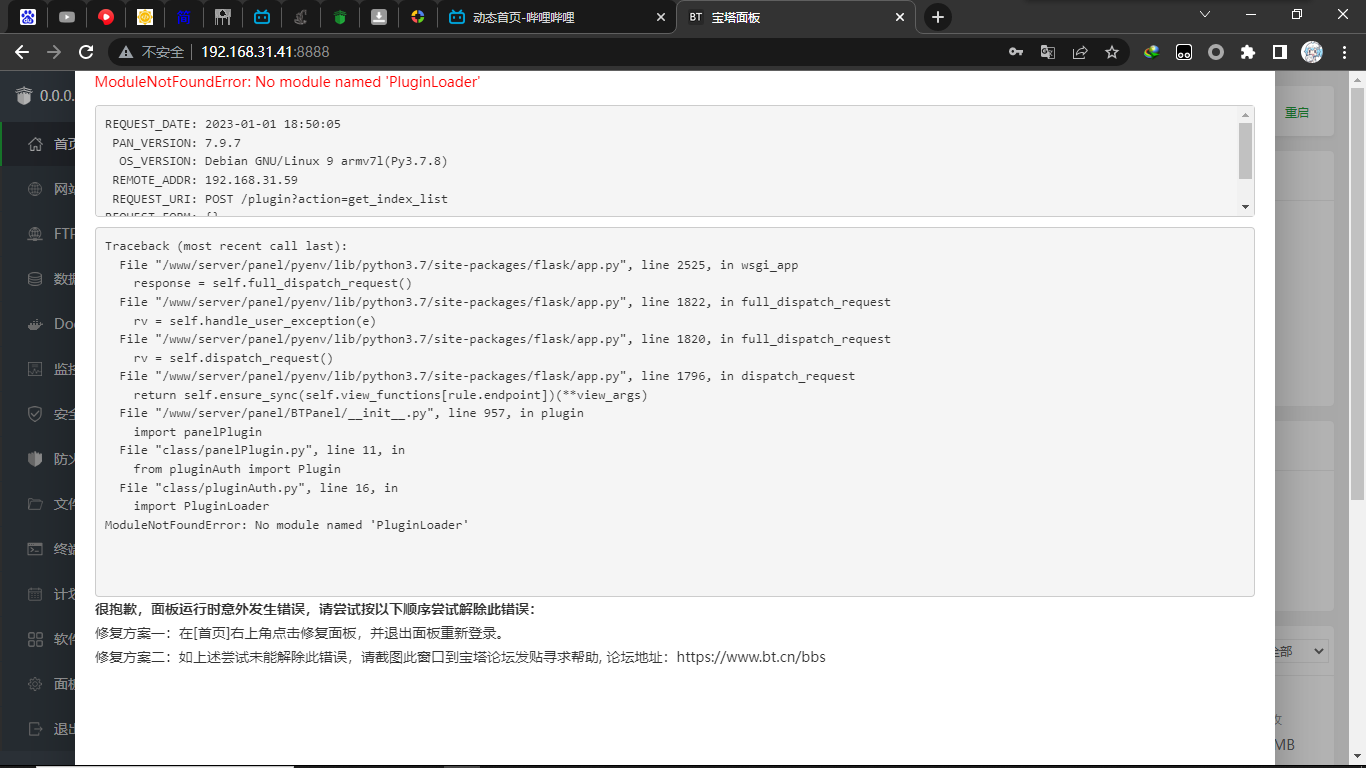Screen dimensions: 1366x768
Task: Open the software store grid sidebar item
Action: click(38, 639)
